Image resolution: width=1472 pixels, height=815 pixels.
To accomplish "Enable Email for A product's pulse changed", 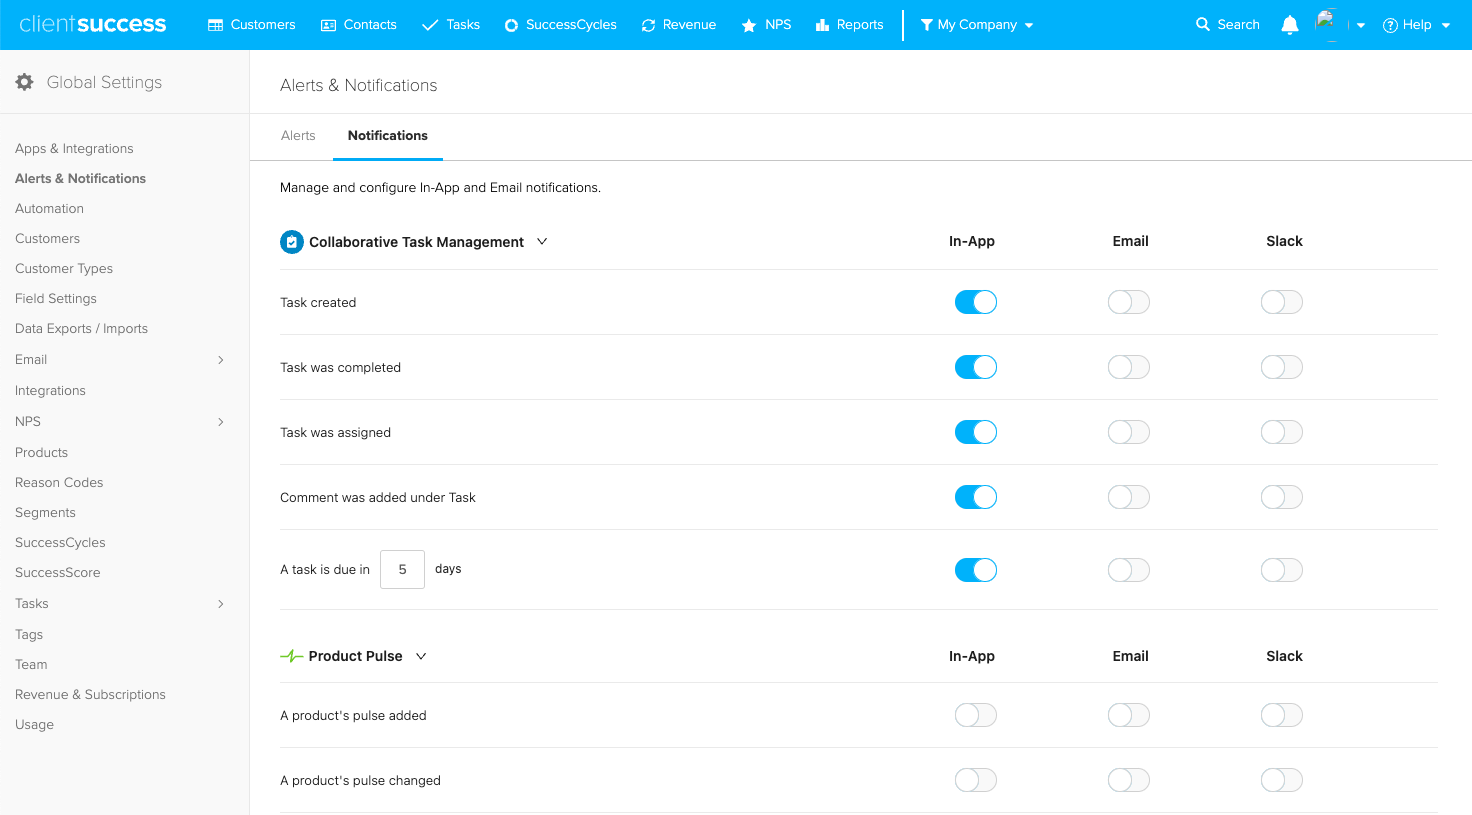I will [x=1129, y=780].
